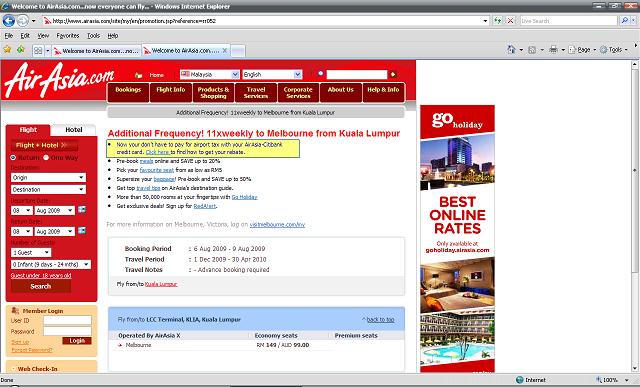Screen dimensions: 640x387
Task: Open the Favorites menu
Action: tap(68, 36)
